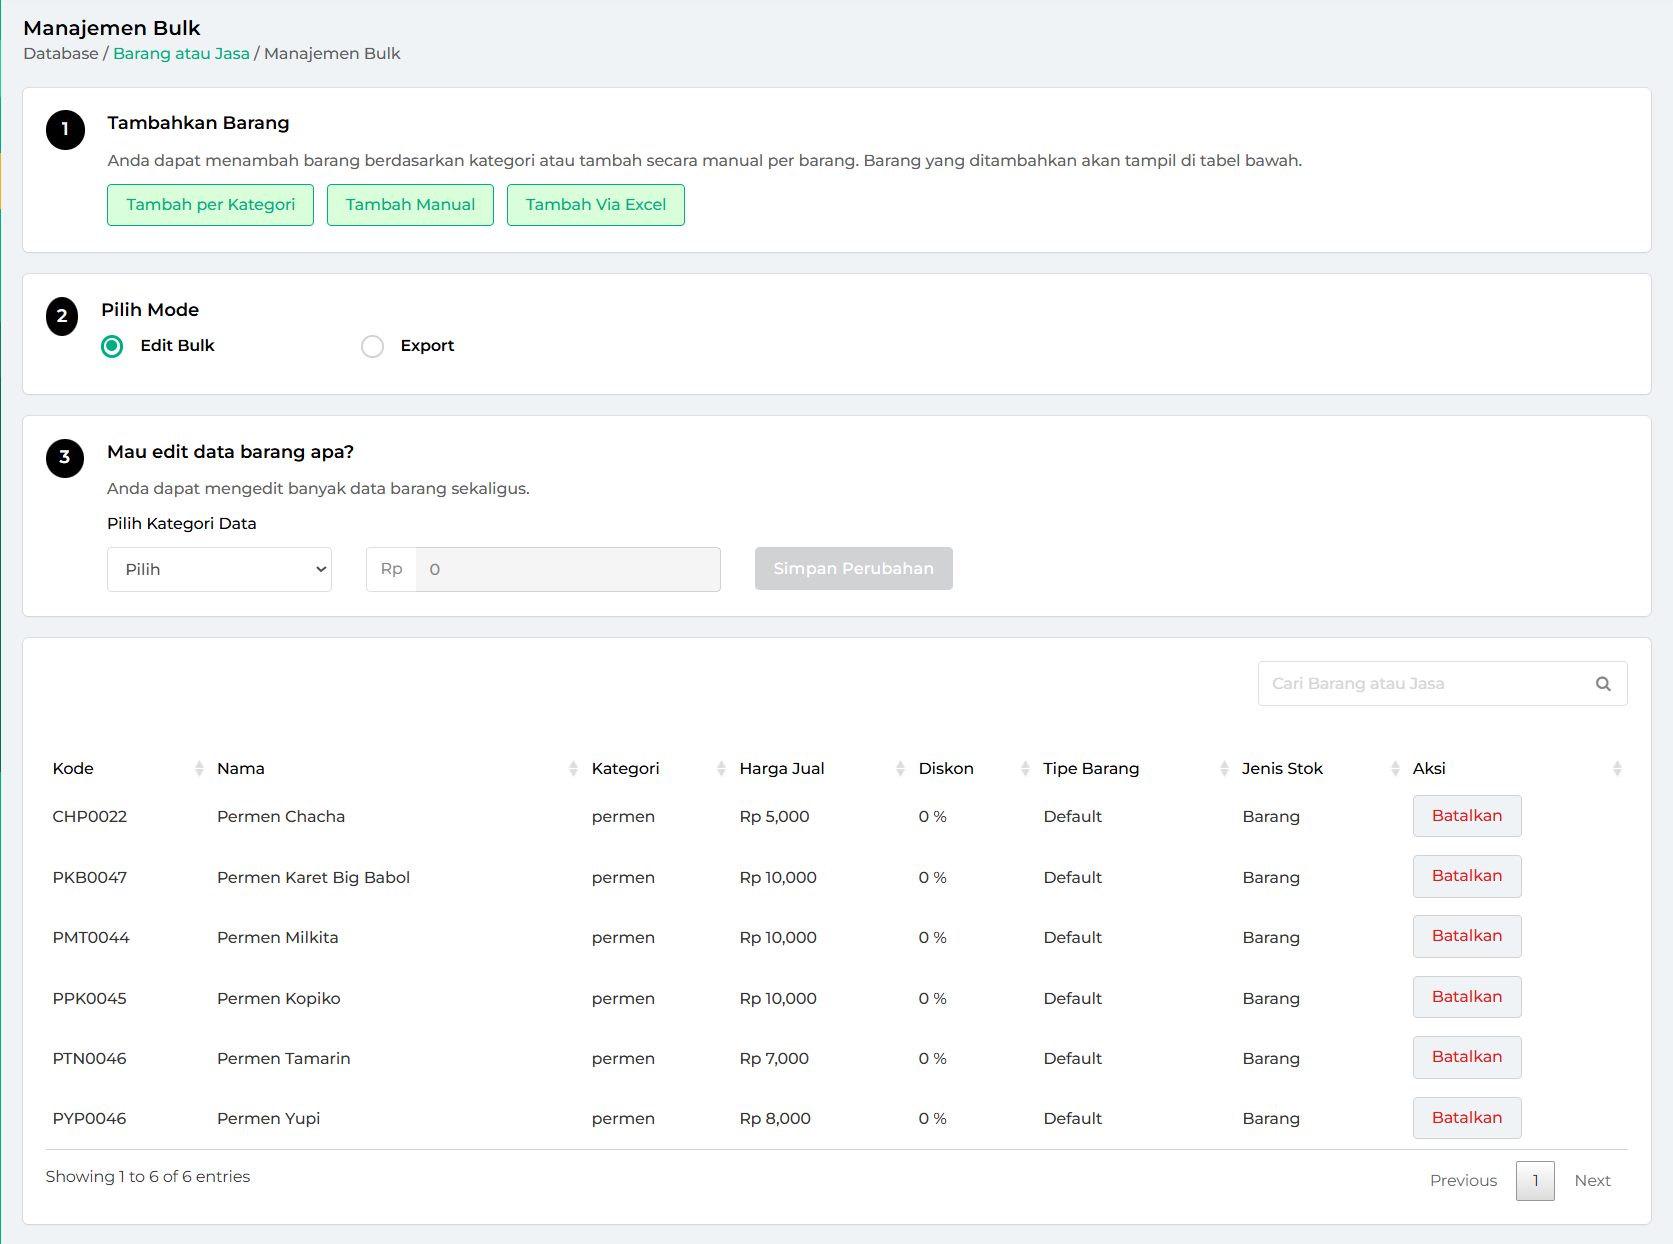
Task: Click Tambah per Kategori button
Action: coord(210,205)
